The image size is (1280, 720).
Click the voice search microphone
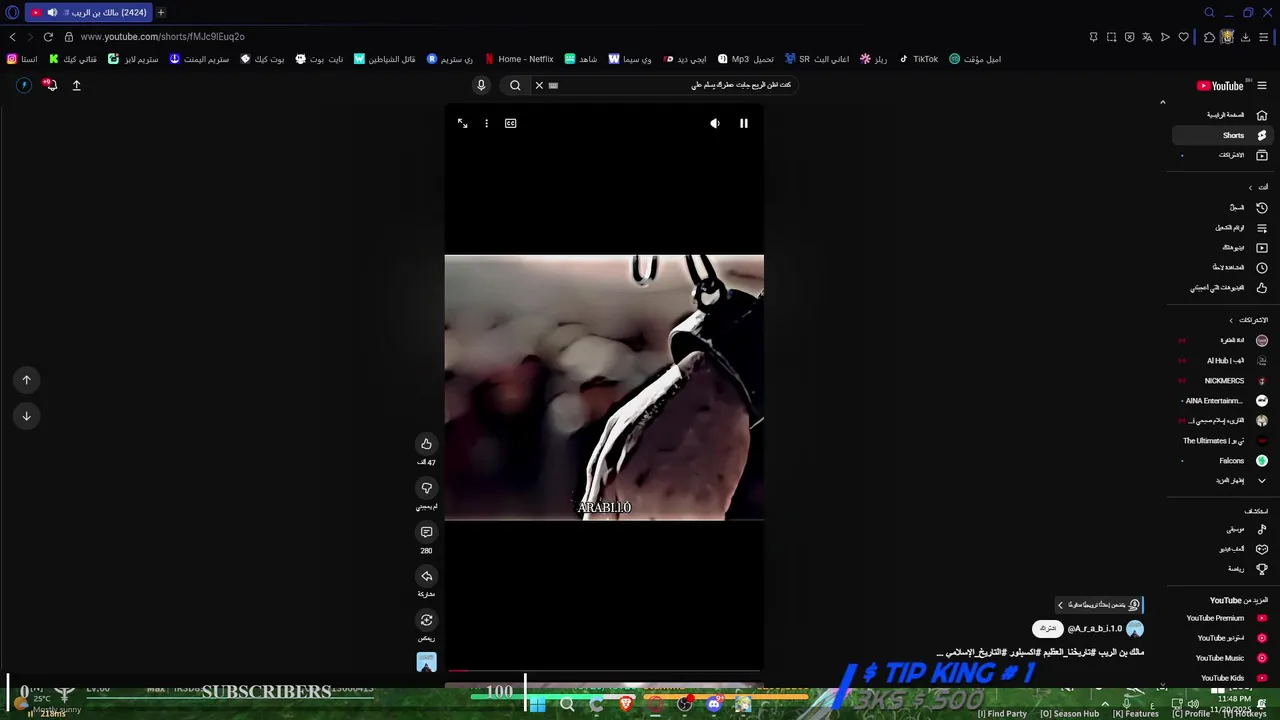point(481,85)
